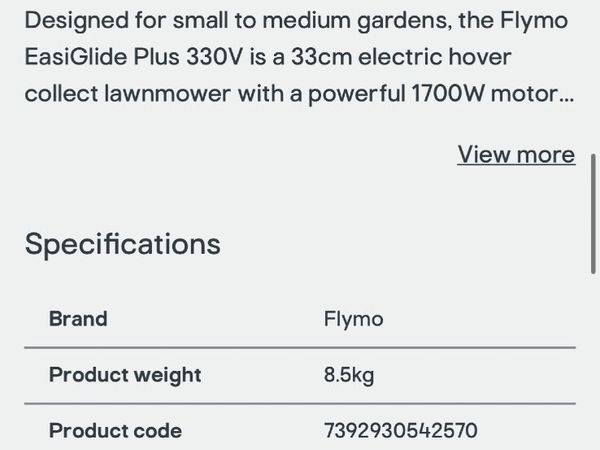The image size is (600, 450).
Task: Click '33cm electric hover' in the description
Action: (401, 57)
